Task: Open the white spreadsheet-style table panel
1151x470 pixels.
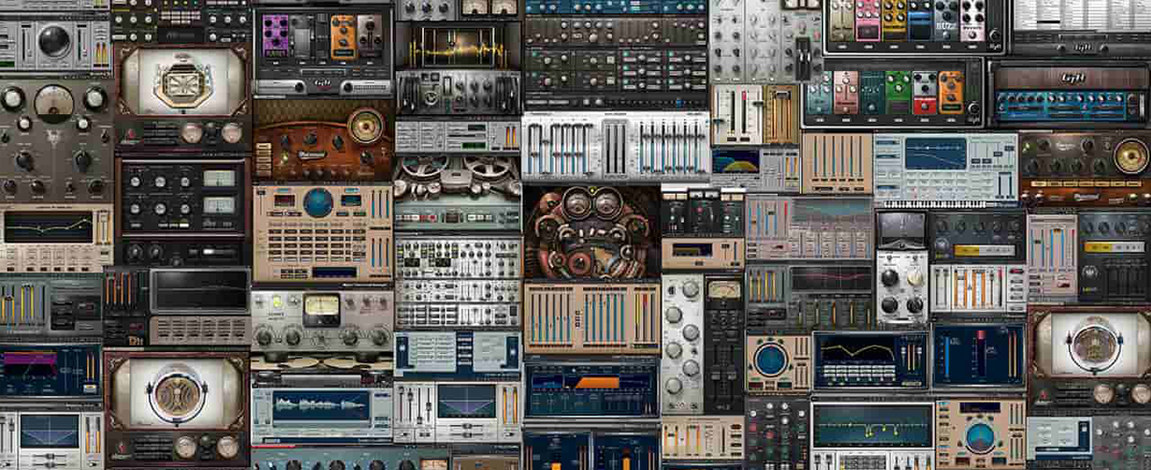Action: (1081, 16)
